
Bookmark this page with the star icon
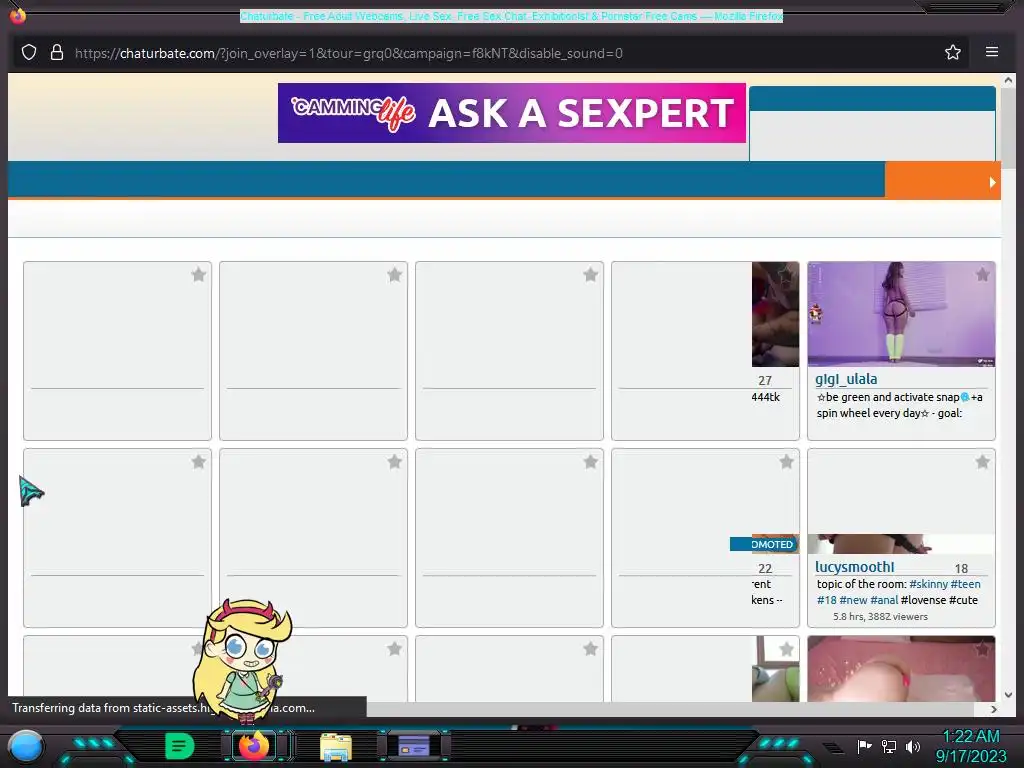tap(953, 52)
